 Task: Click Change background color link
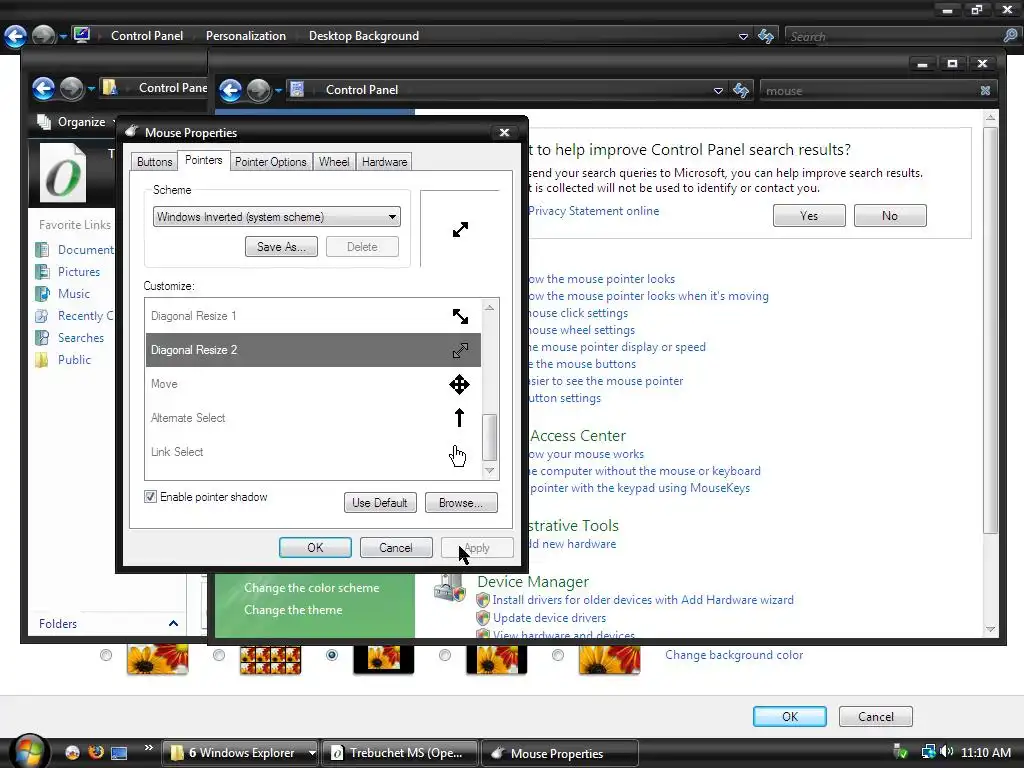pyautogui.click(x=734, y=655)
